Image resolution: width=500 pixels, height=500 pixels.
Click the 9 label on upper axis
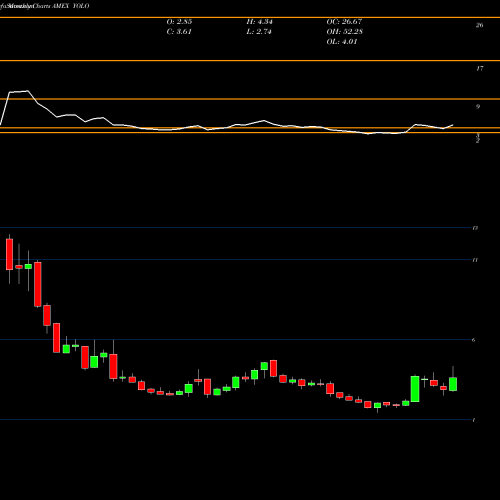[478, 107]
